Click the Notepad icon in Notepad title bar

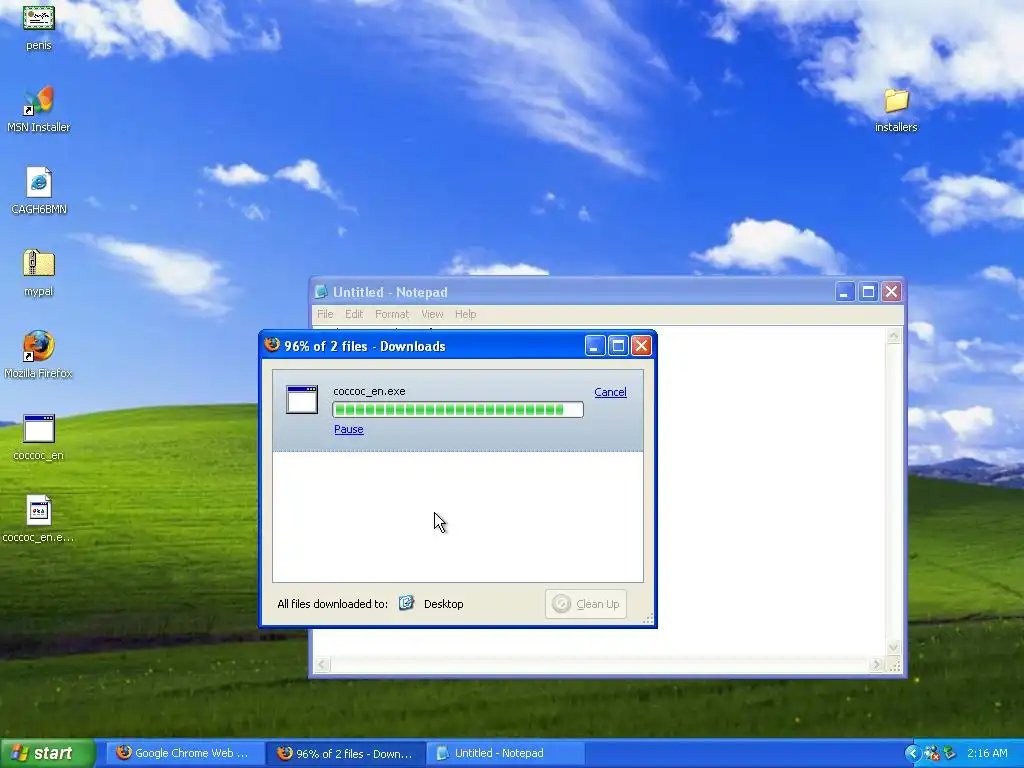(x=321, y=292)
